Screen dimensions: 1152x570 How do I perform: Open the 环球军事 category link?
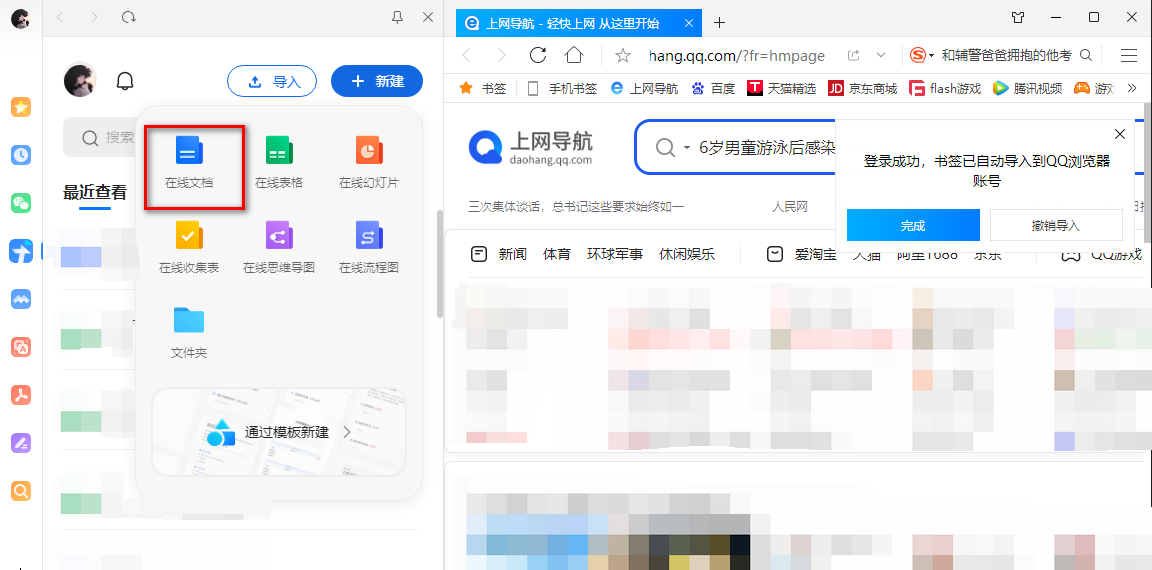tap(615, 254)
